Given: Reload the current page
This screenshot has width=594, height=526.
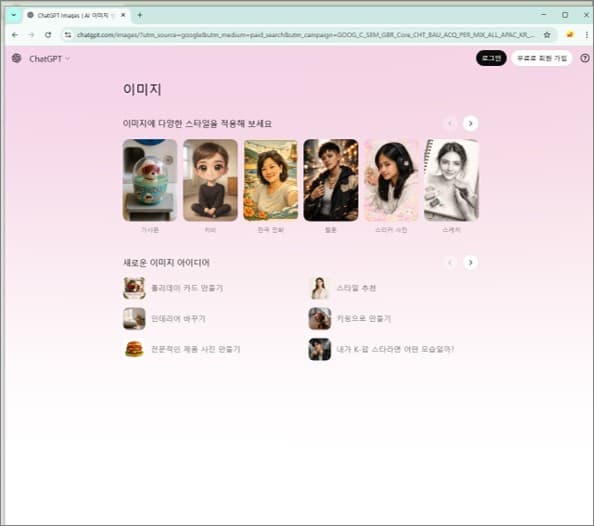Looking at the screenshot, I should click(48, 35).
